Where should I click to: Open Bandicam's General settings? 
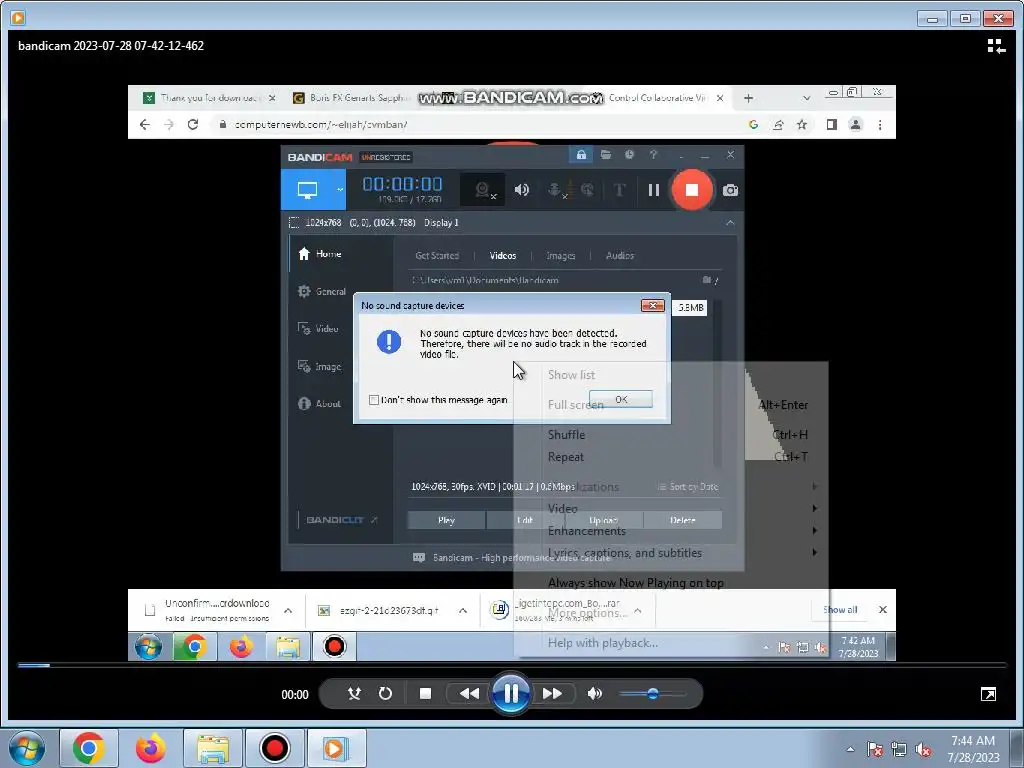(321, 291)
